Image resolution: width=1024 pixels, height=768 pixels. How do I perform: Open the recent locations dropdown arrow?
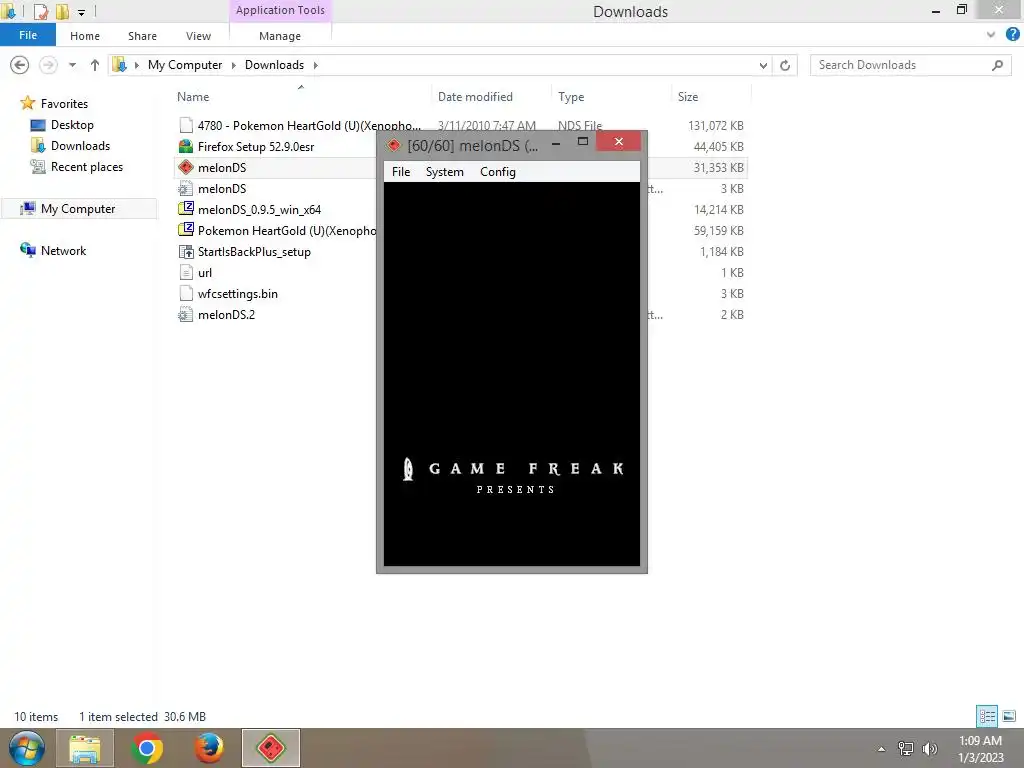point(72,65)
